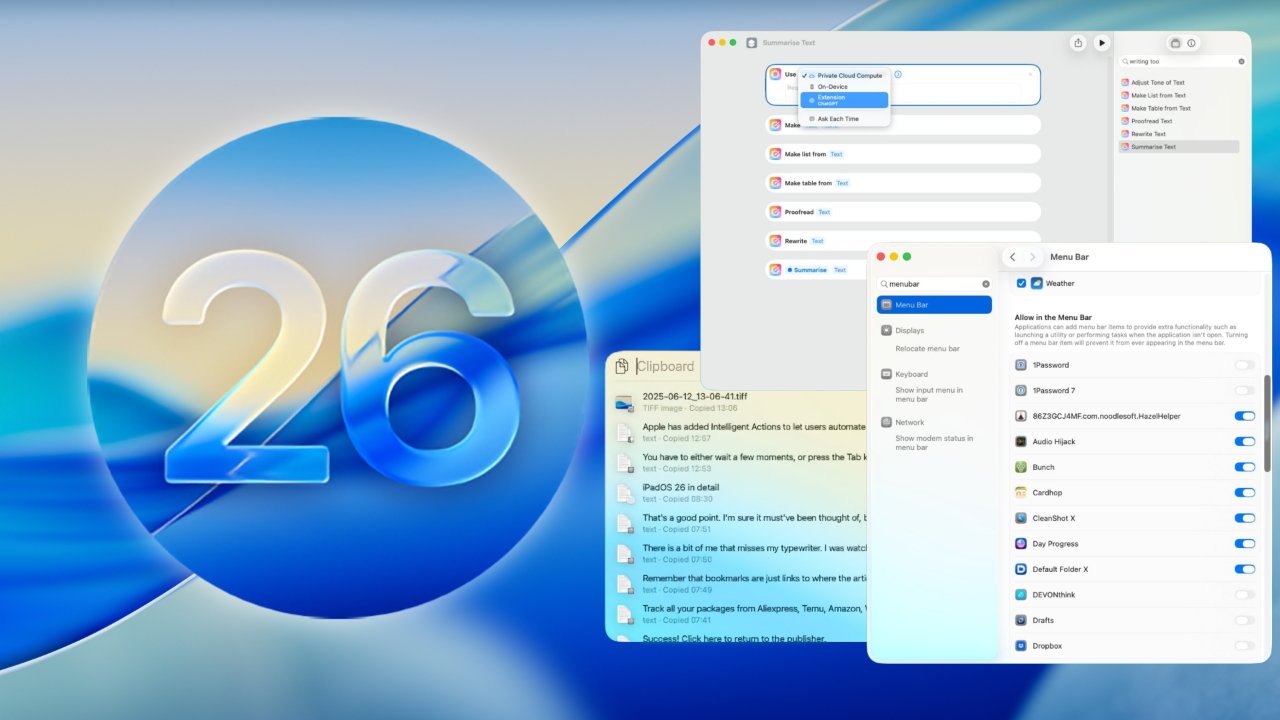
Task: Choose On-Device from the model dropdown
Action: pos(831,86)
